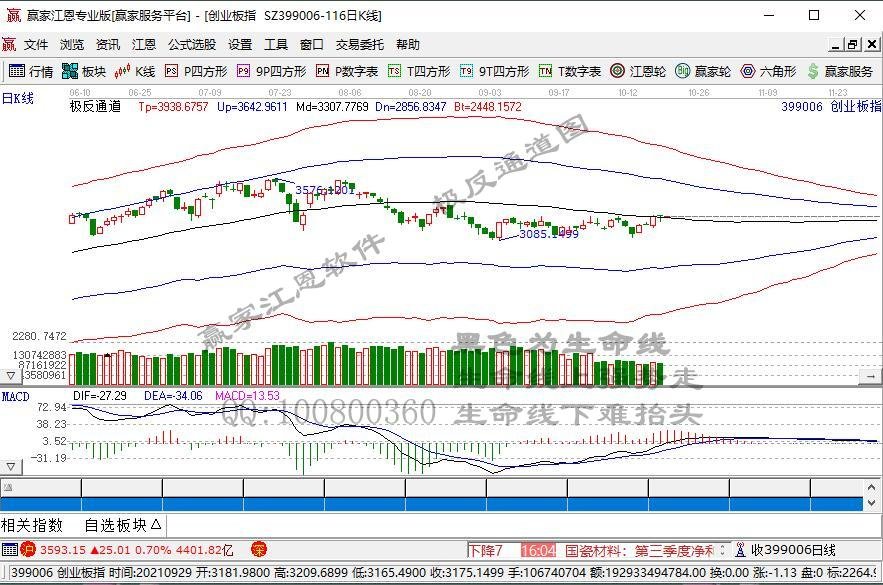Click the scroll up arrow of bottom panel

point(872,487)
